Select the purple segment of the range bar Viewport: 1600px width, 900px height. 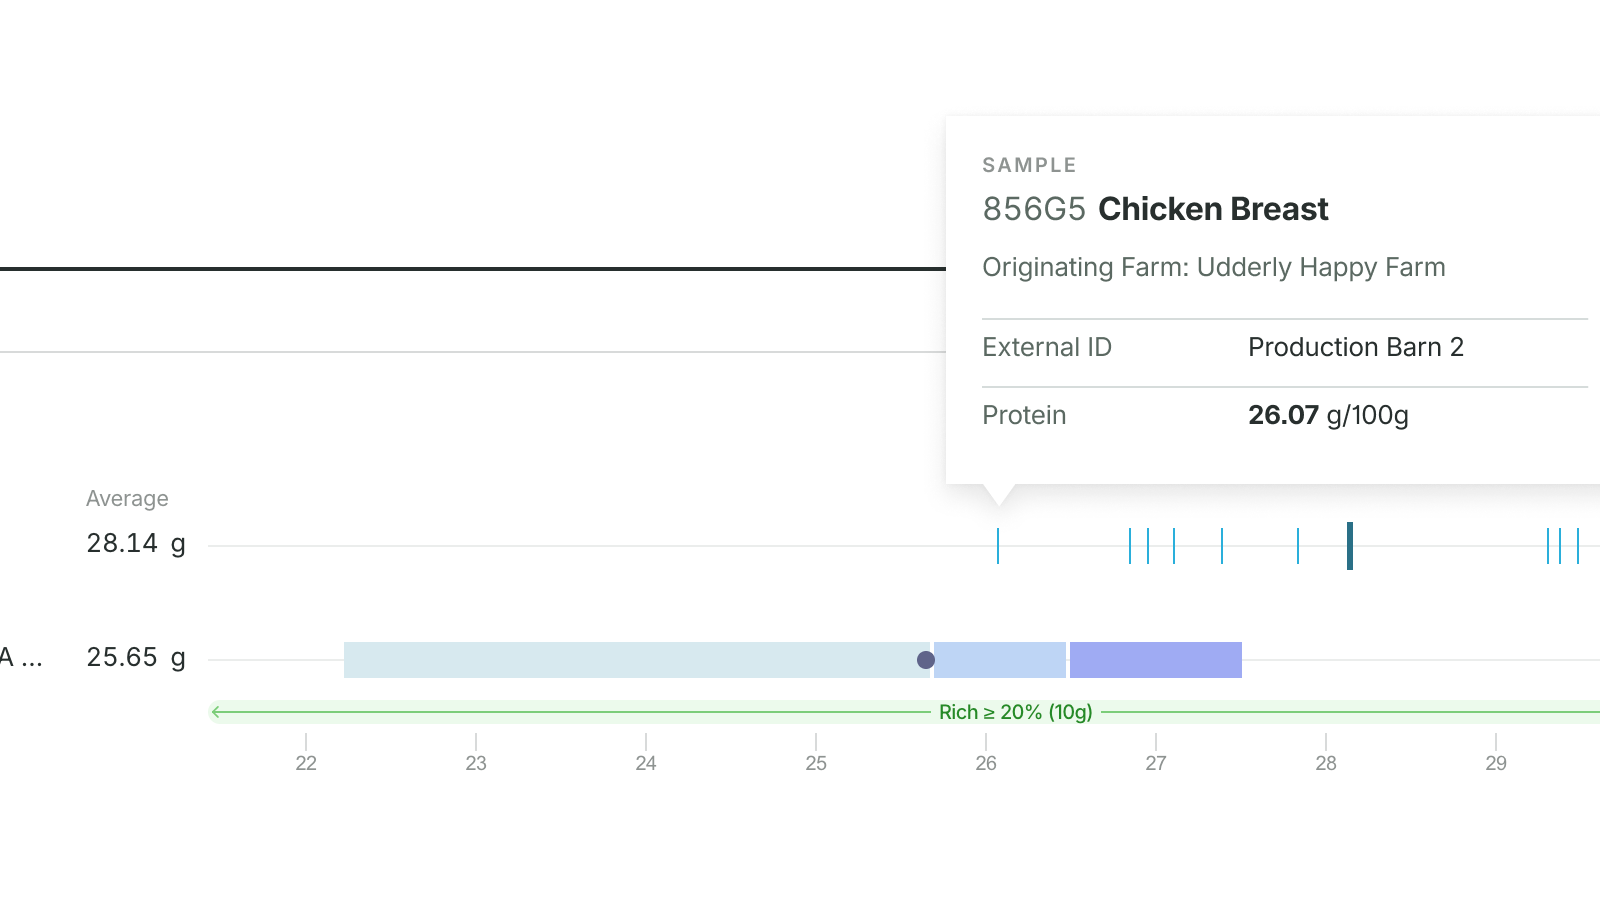(x=1156, y=660)
